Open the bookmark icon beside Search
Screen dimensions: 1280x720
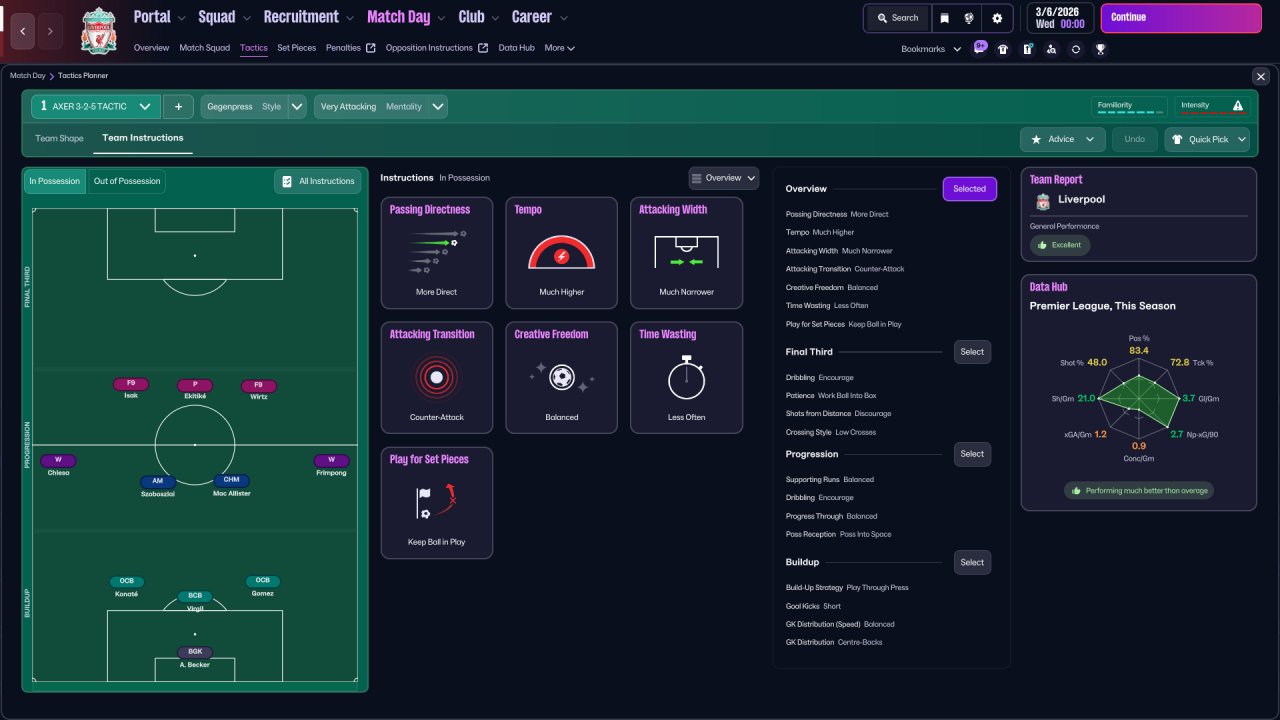[x=945, y=18]
